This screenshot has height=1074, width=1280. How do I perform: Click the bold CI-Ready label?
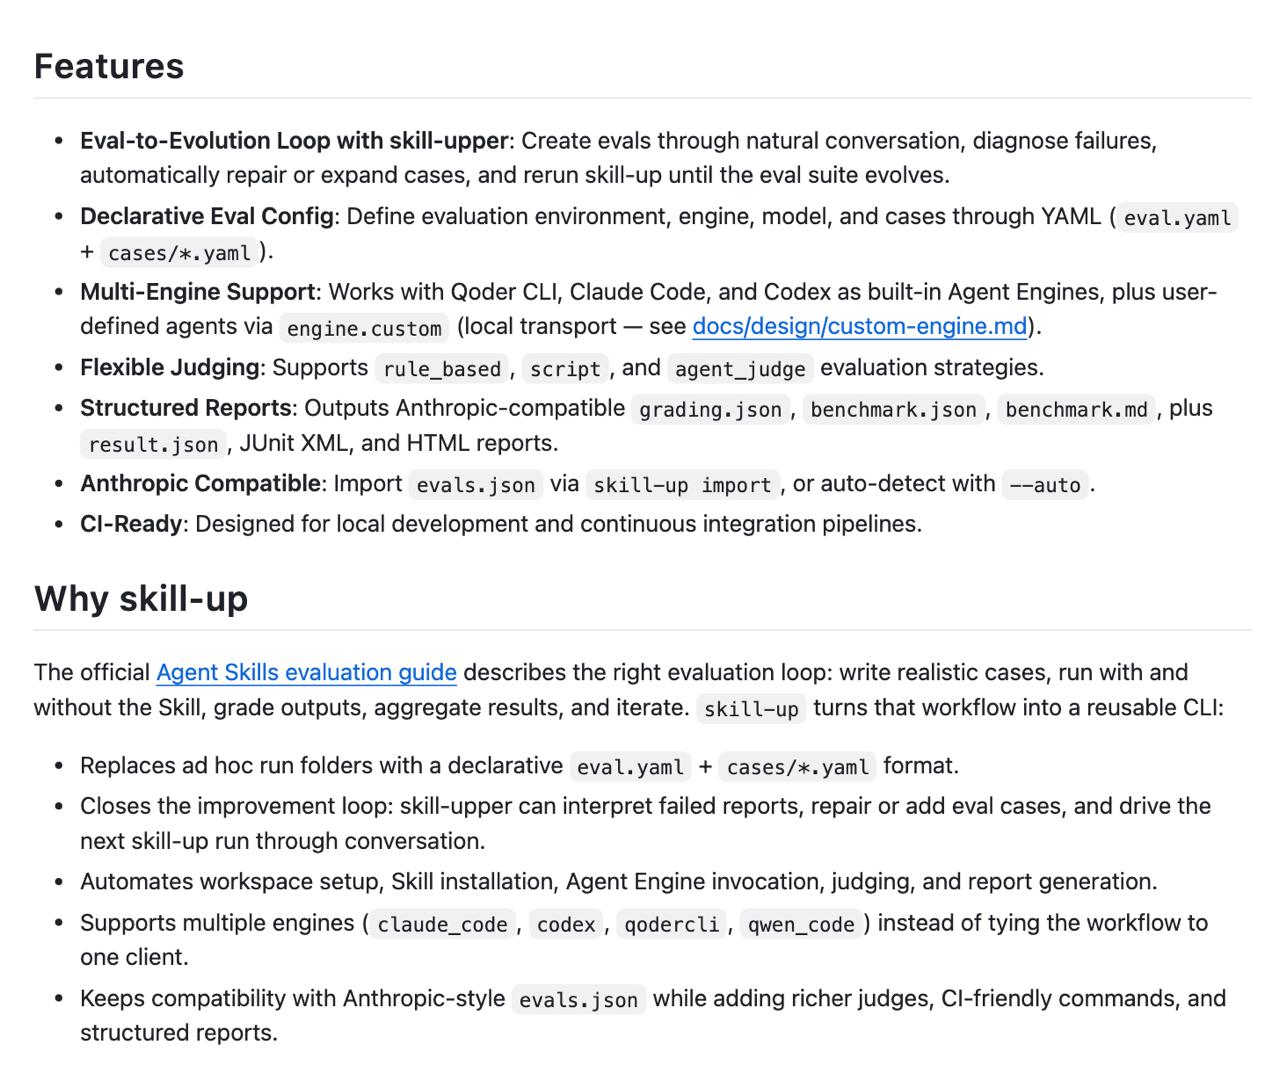click(x=132, y=524)
